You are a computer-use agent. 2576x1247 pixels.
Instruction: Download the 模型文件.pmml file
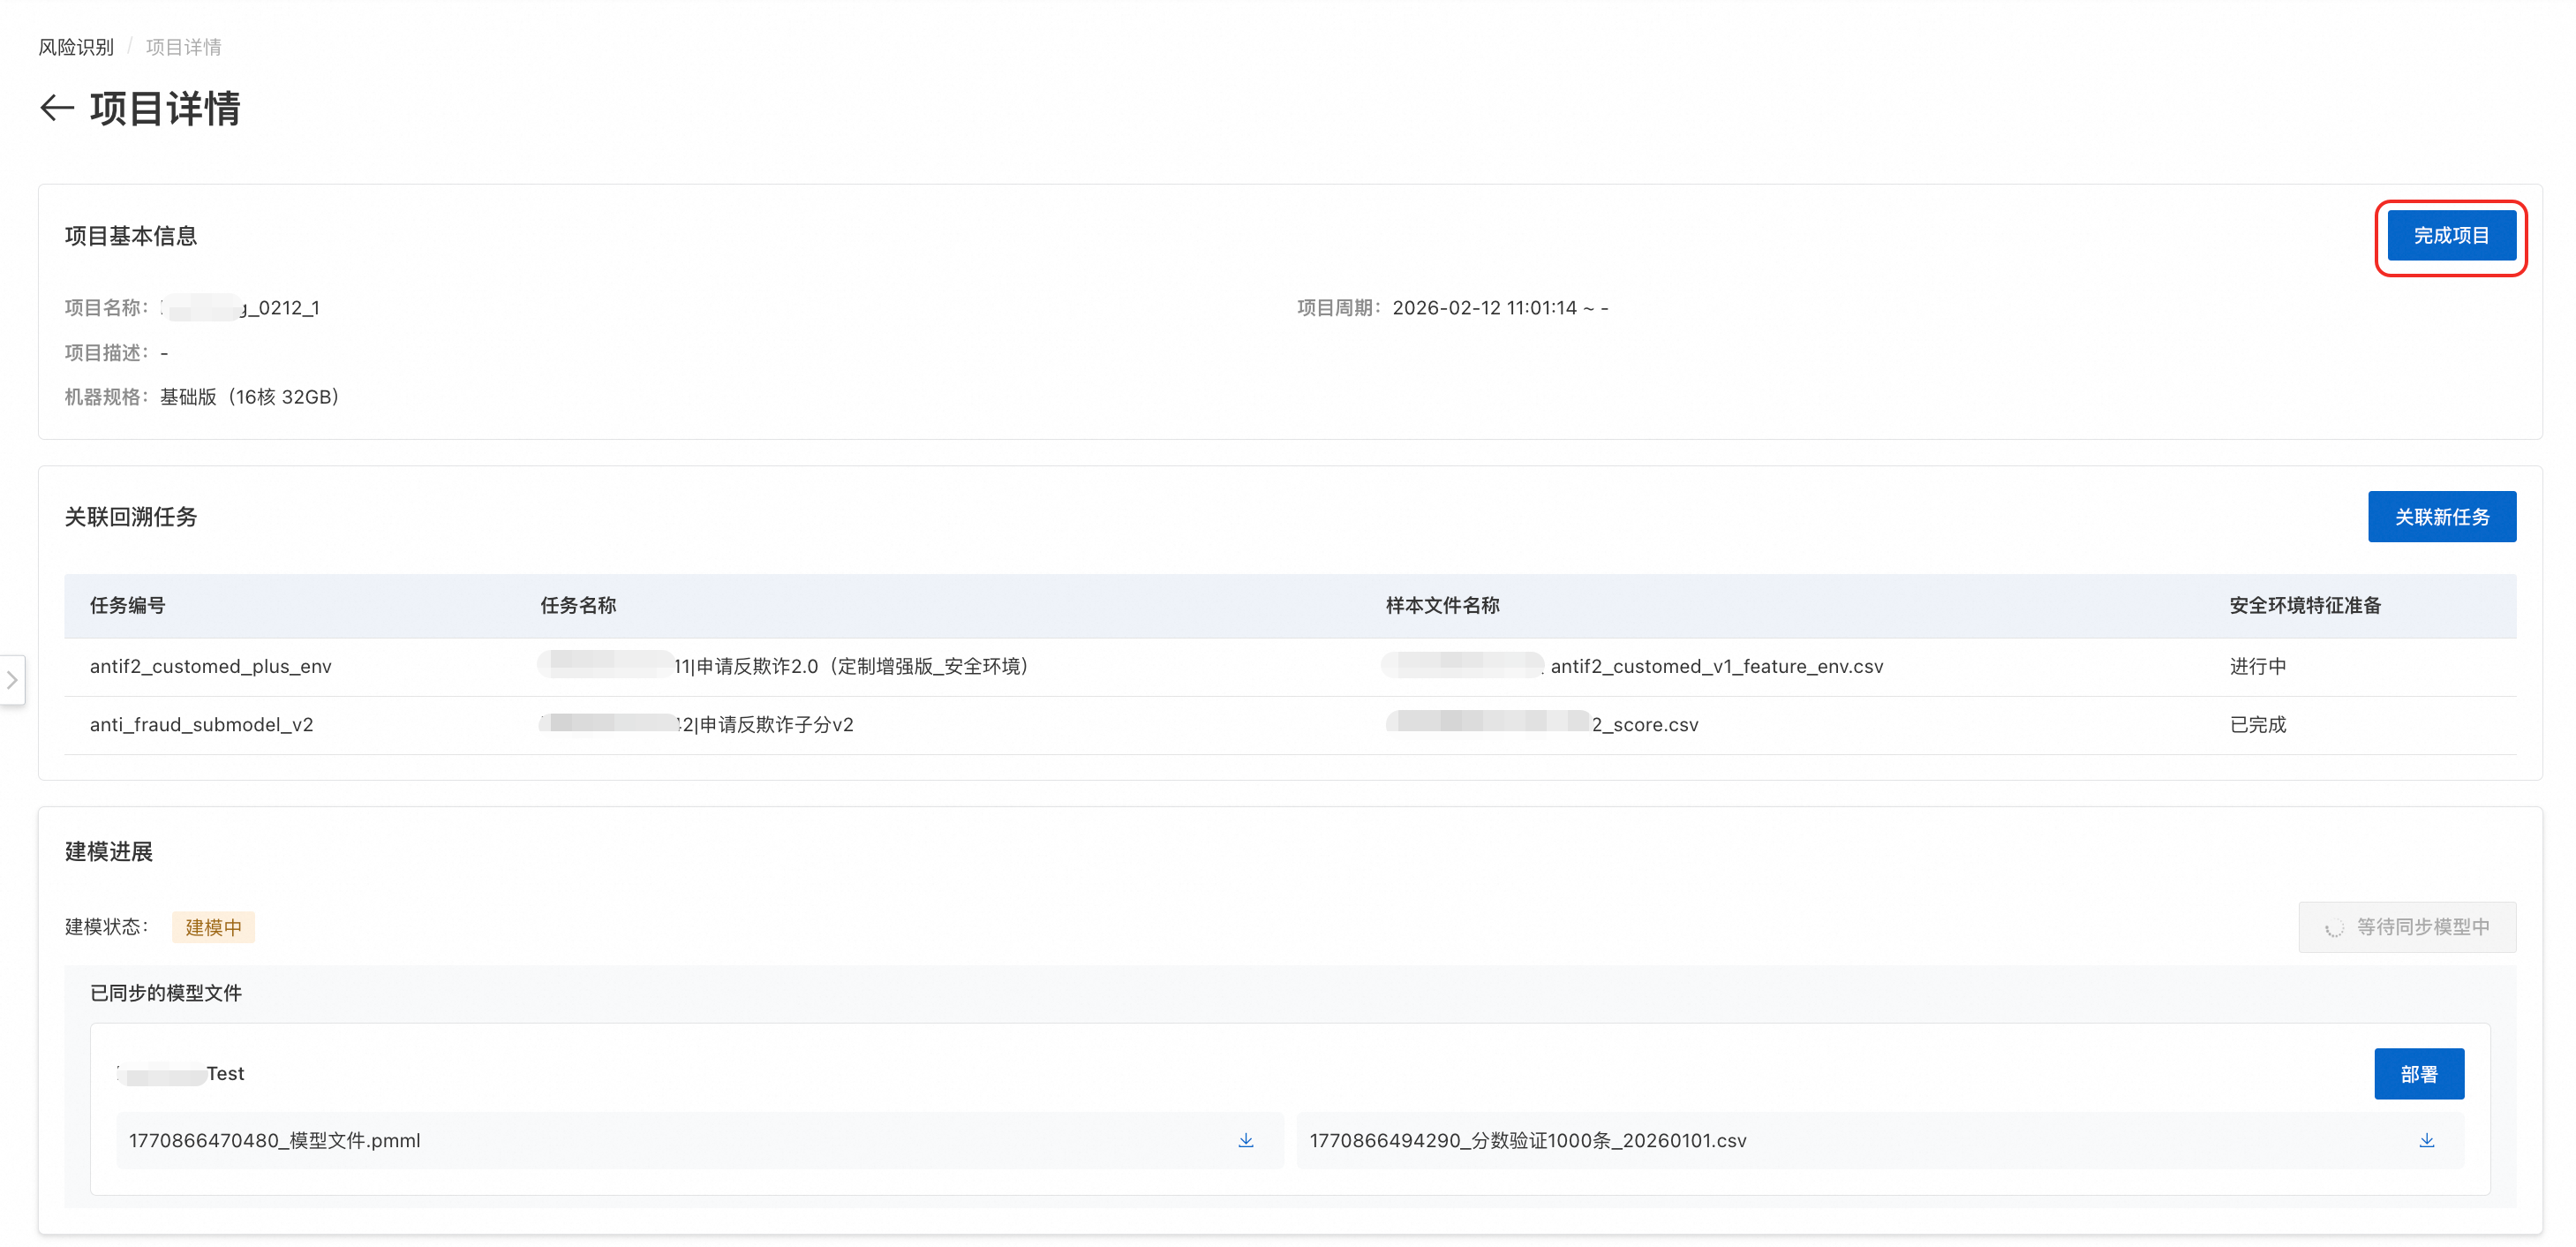(1245, 1140)
